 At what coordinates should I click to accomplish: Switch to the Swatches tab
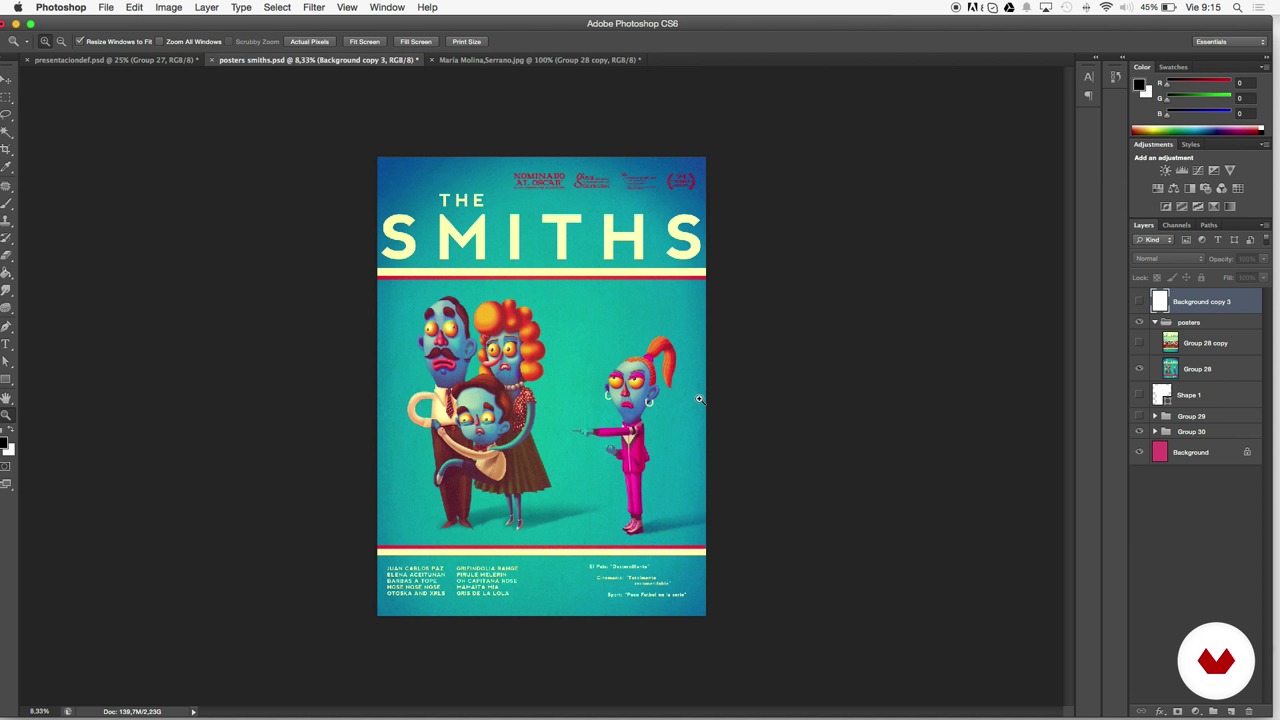(x=1173, y=67)
